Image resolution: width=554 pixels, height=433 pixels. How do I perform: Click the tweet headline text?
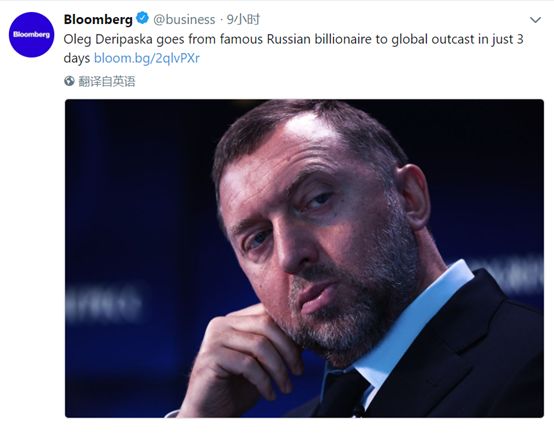coord(293,48)
